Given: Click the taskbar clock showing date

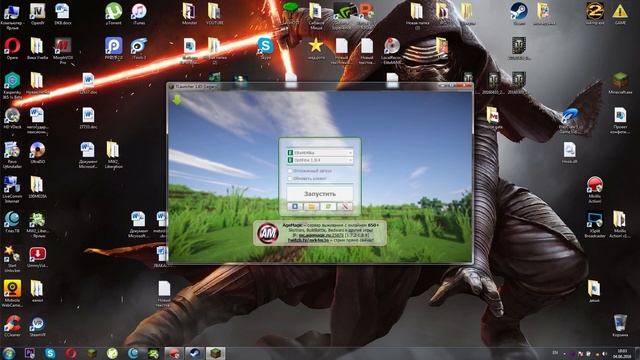Looking at the screenshot, I should 622,353.
